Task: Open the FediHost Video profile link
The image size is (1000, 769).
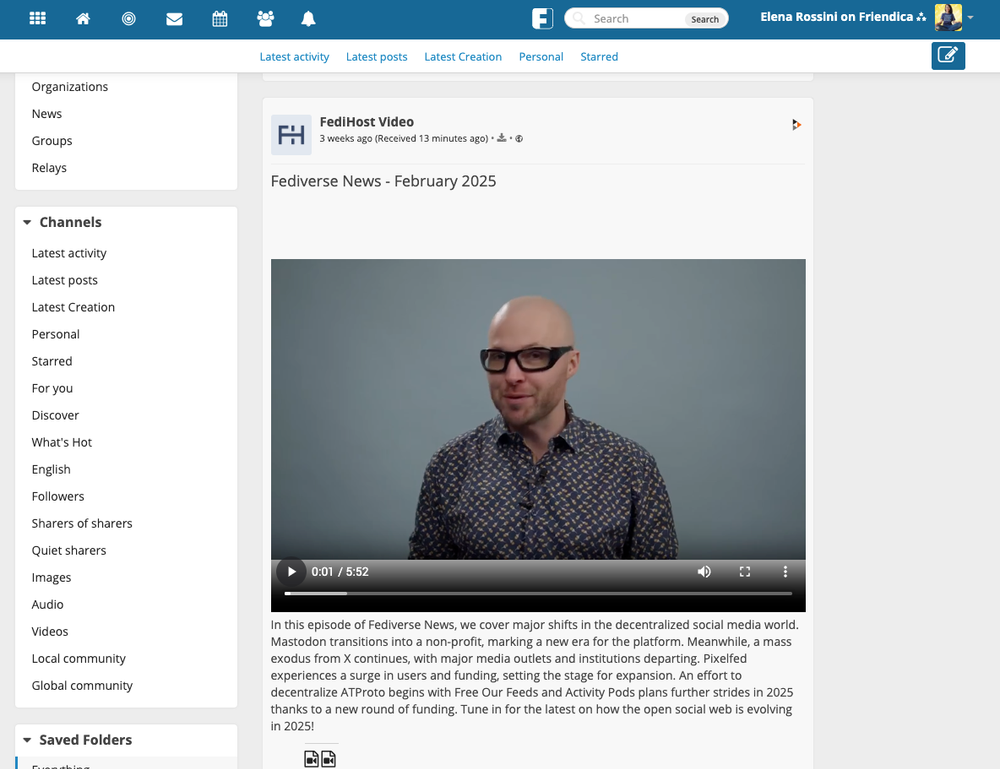Action: click(x=366, y=122)
